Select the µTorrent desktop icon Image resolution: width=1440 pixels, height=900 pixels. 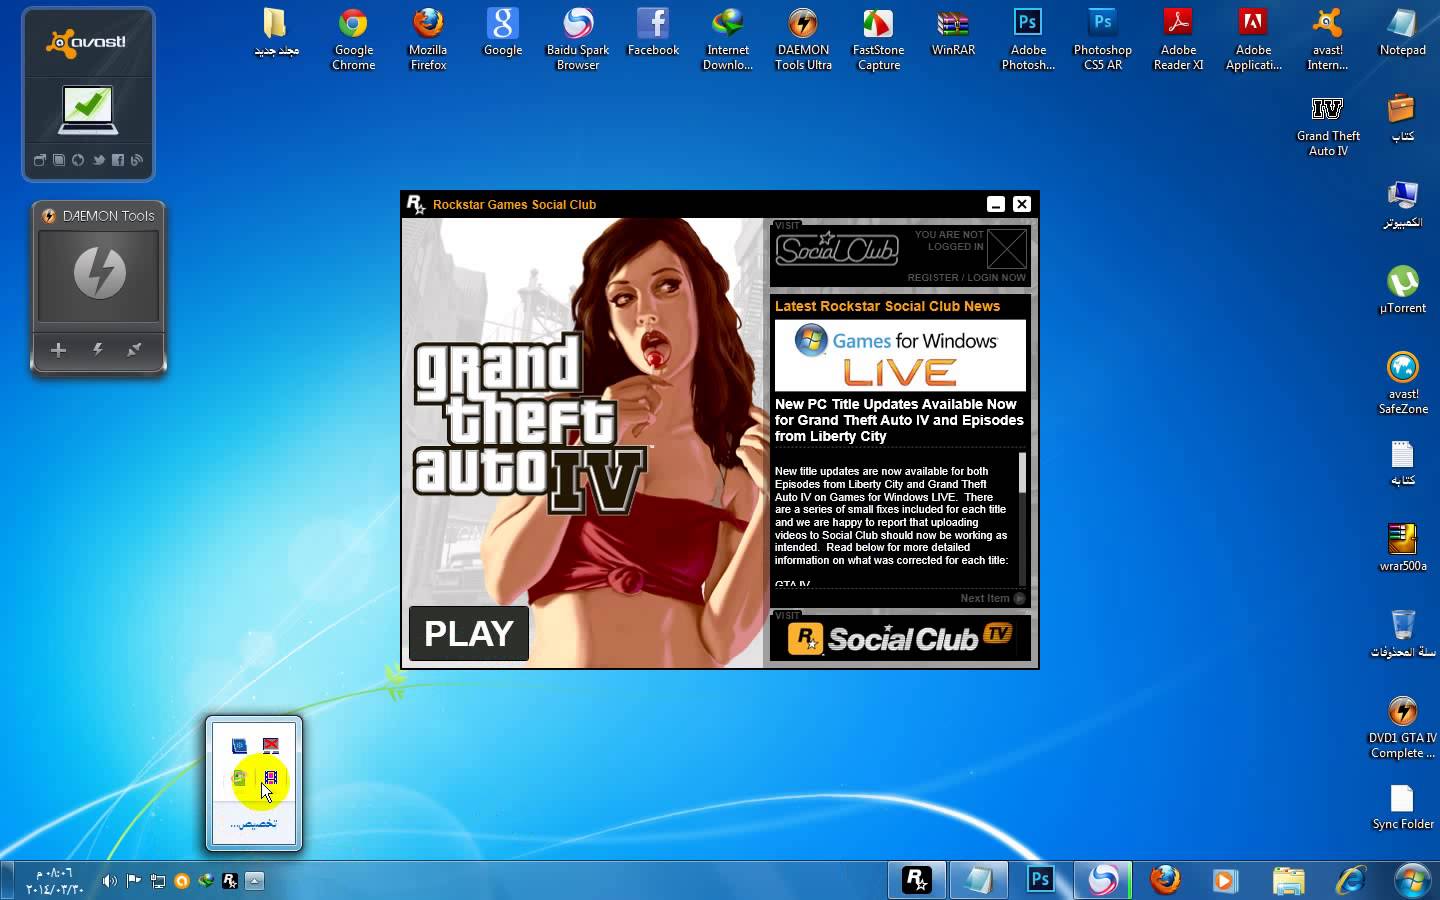[1403, 290]
